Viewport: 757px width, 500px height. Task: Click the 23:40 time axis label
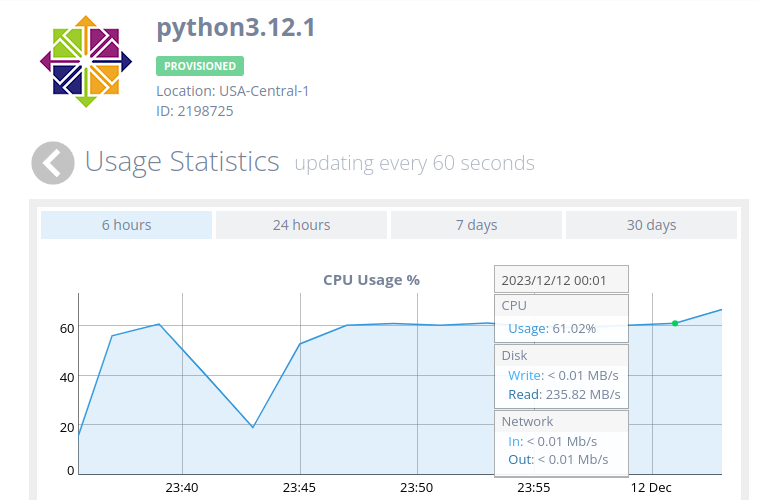tap(181, 487)
